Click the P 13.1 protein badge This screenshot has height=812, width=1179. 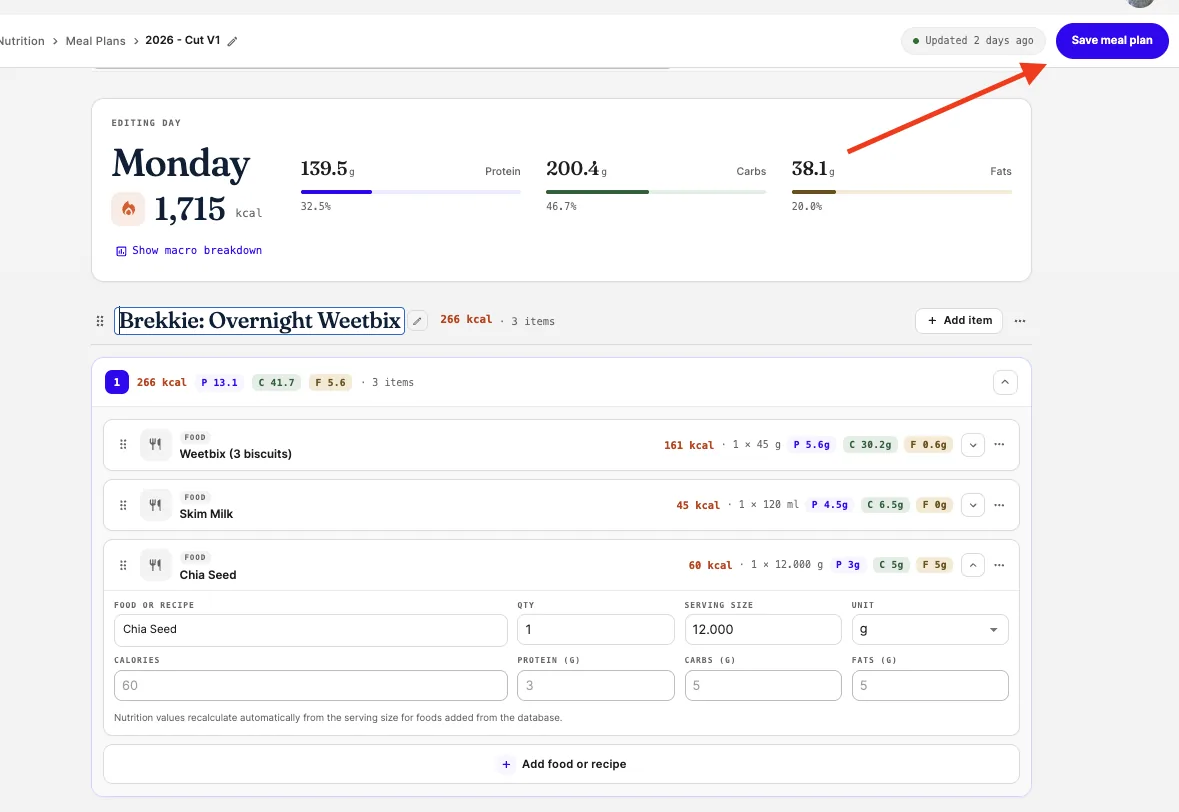pos(220,383)
